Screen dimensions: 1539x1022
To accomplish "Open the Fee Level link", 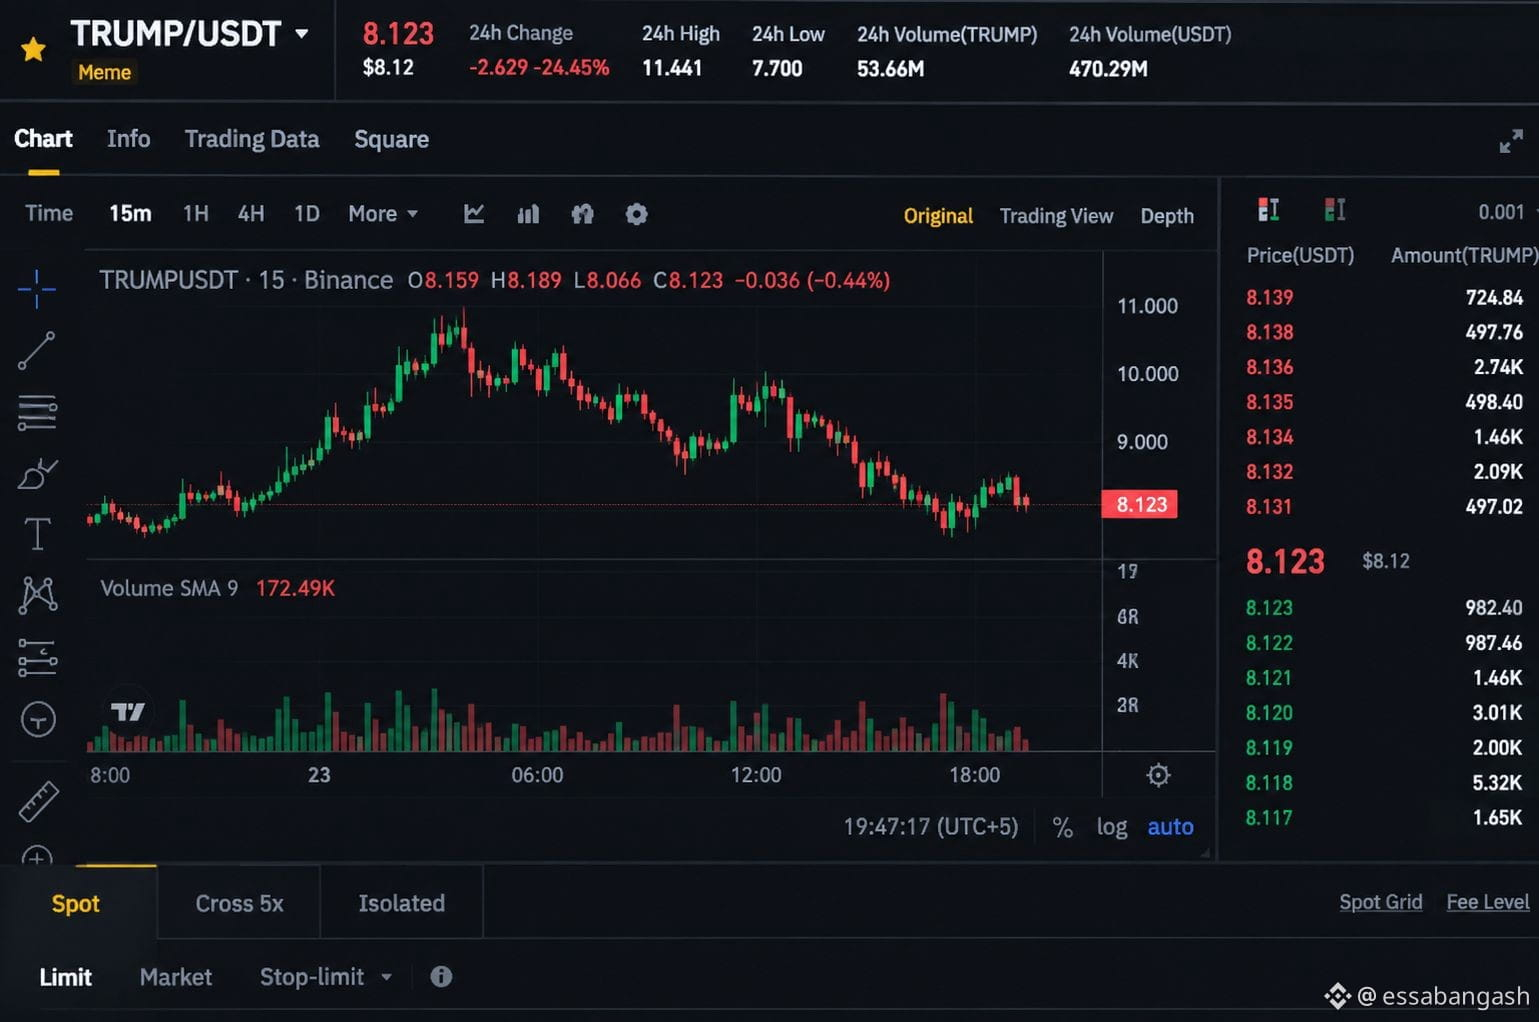I will pos(1487,902).
